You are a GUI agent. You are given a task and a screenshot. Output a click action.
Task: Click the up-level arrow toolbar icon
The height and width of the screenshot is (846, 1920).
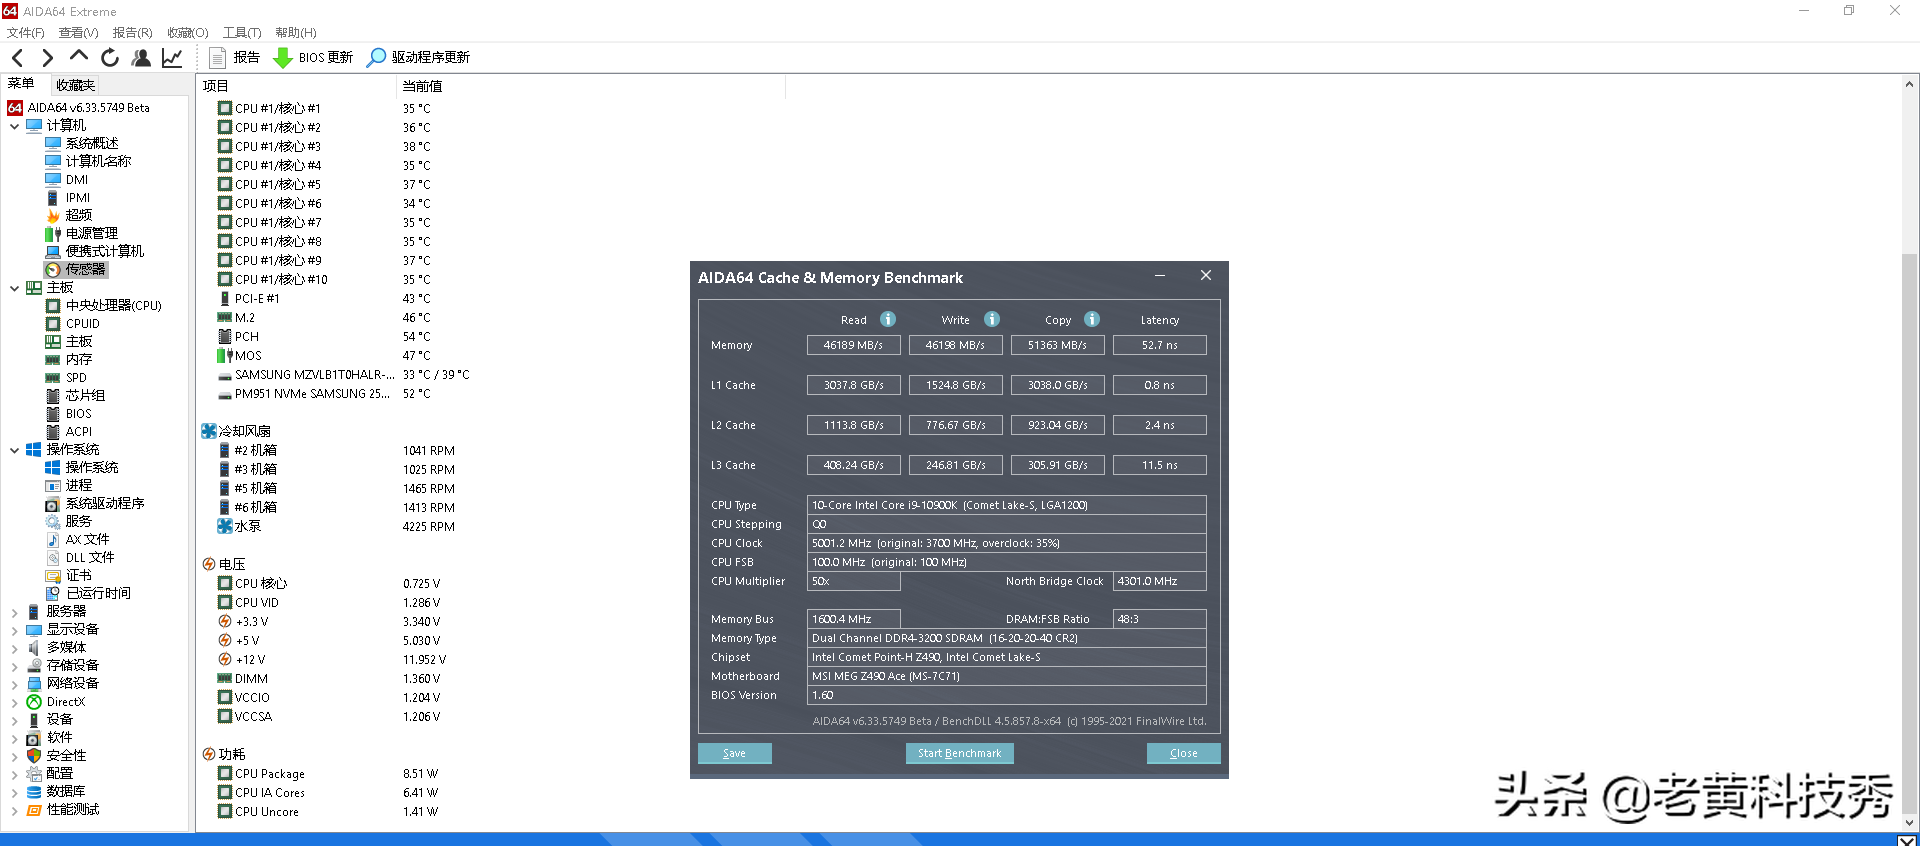coord(79,57)
